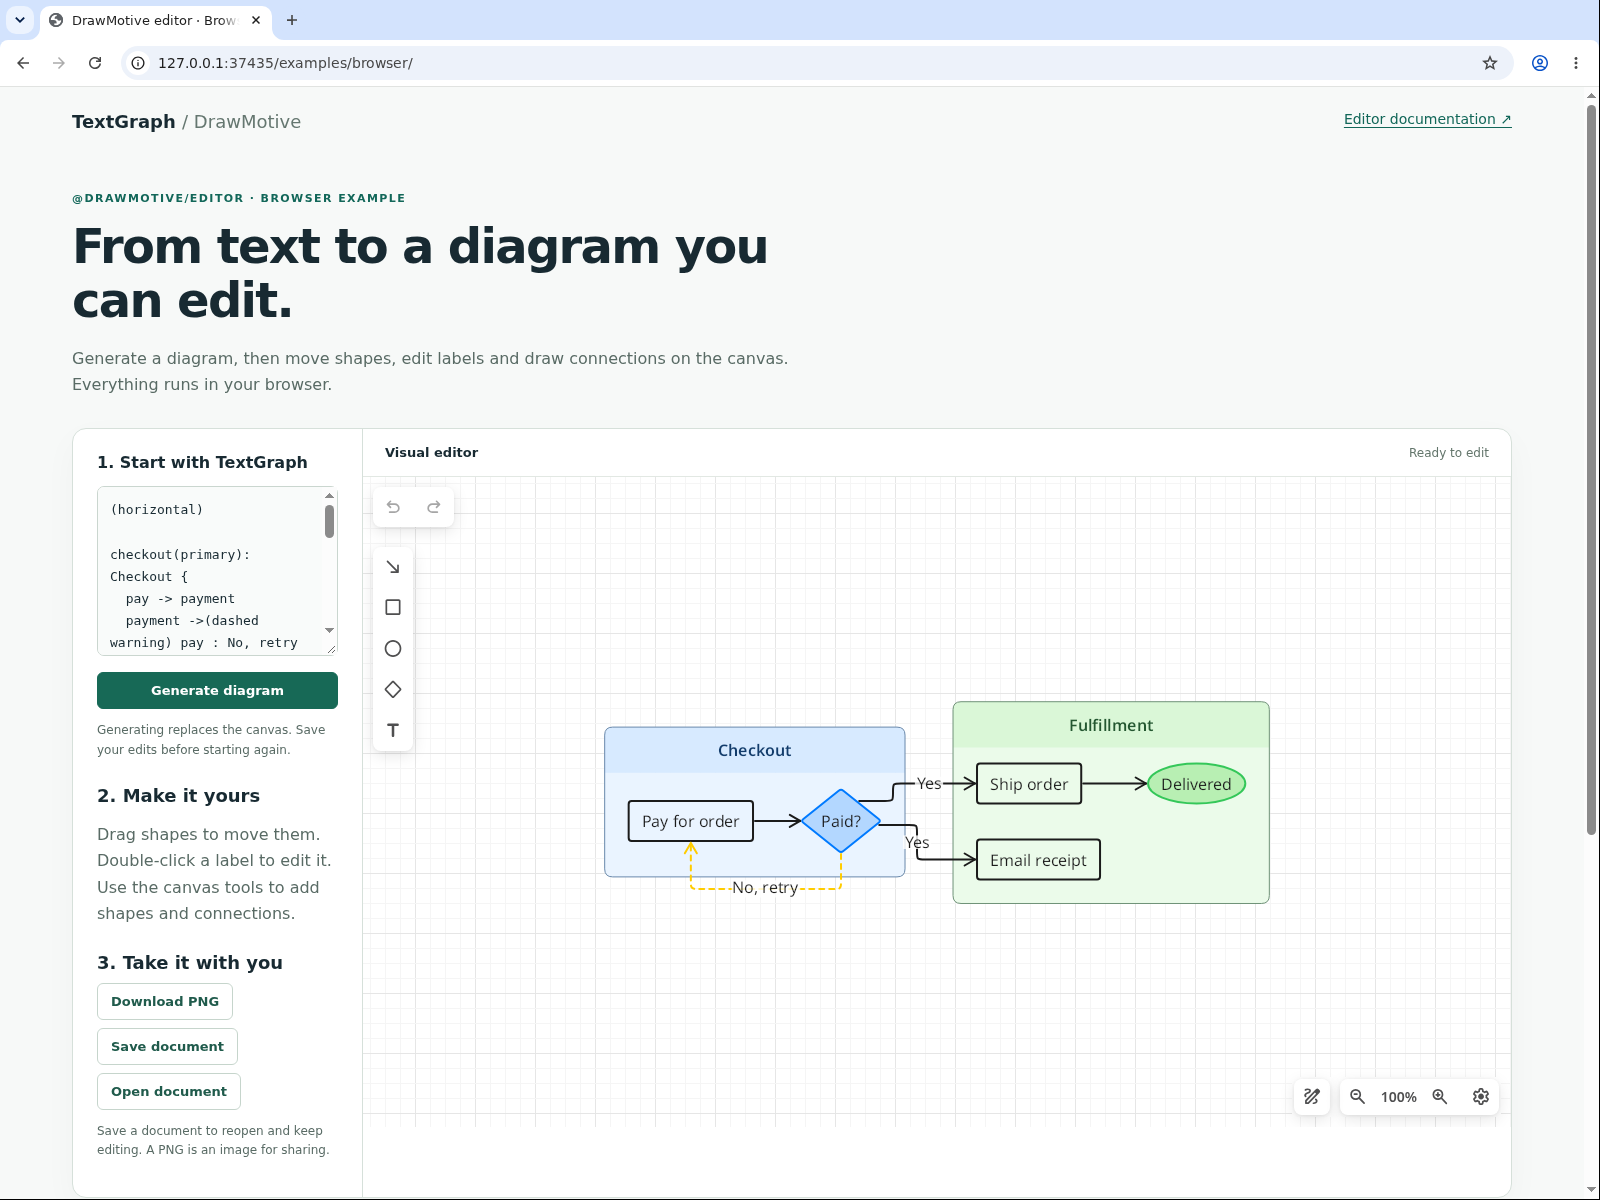
Task: Click the Open document button
Action: [x=169, y=1092]
